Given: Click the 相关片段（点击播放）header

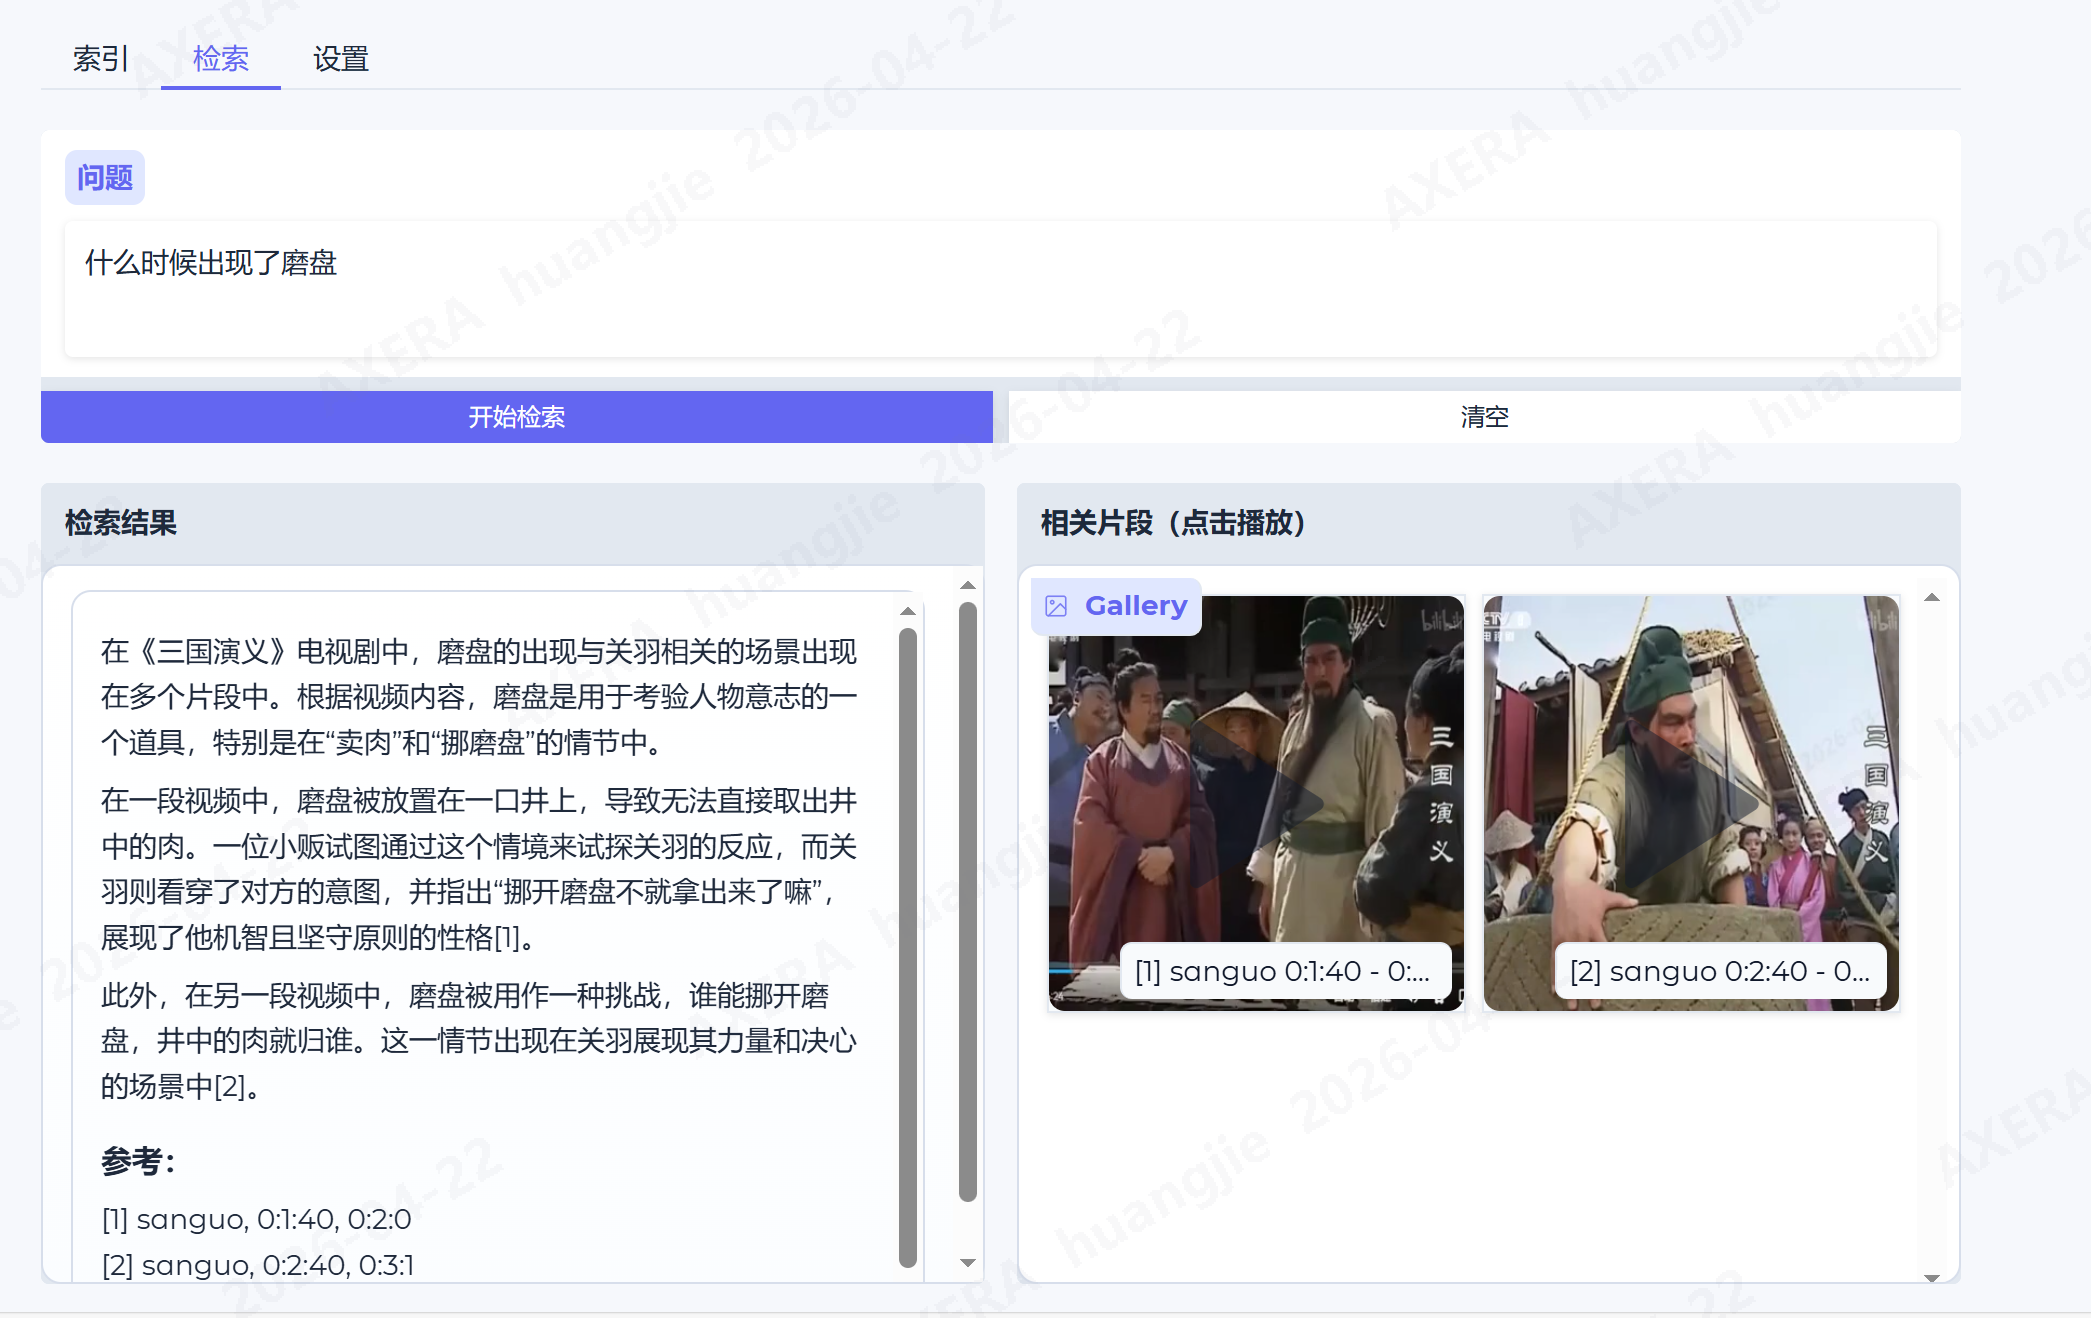Looking at the screenshot, I should [1489, 524].
